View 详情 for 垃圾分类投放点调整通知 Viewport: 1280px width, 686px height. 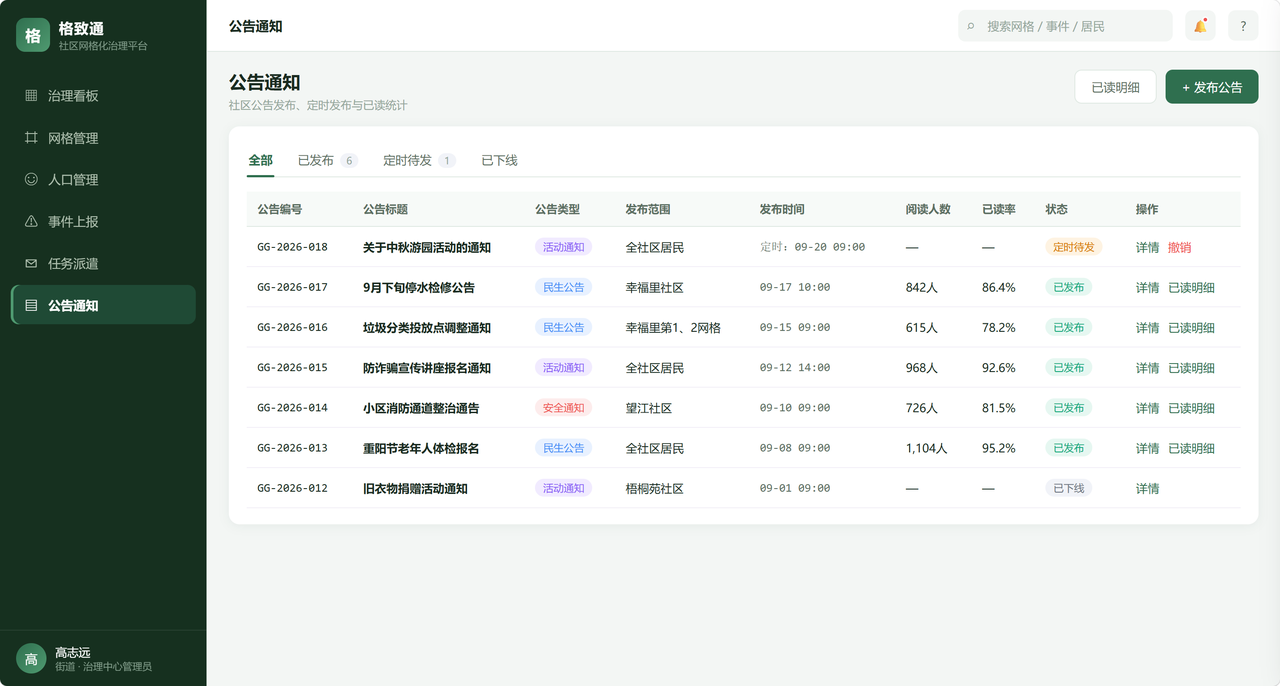(1148, 328)
